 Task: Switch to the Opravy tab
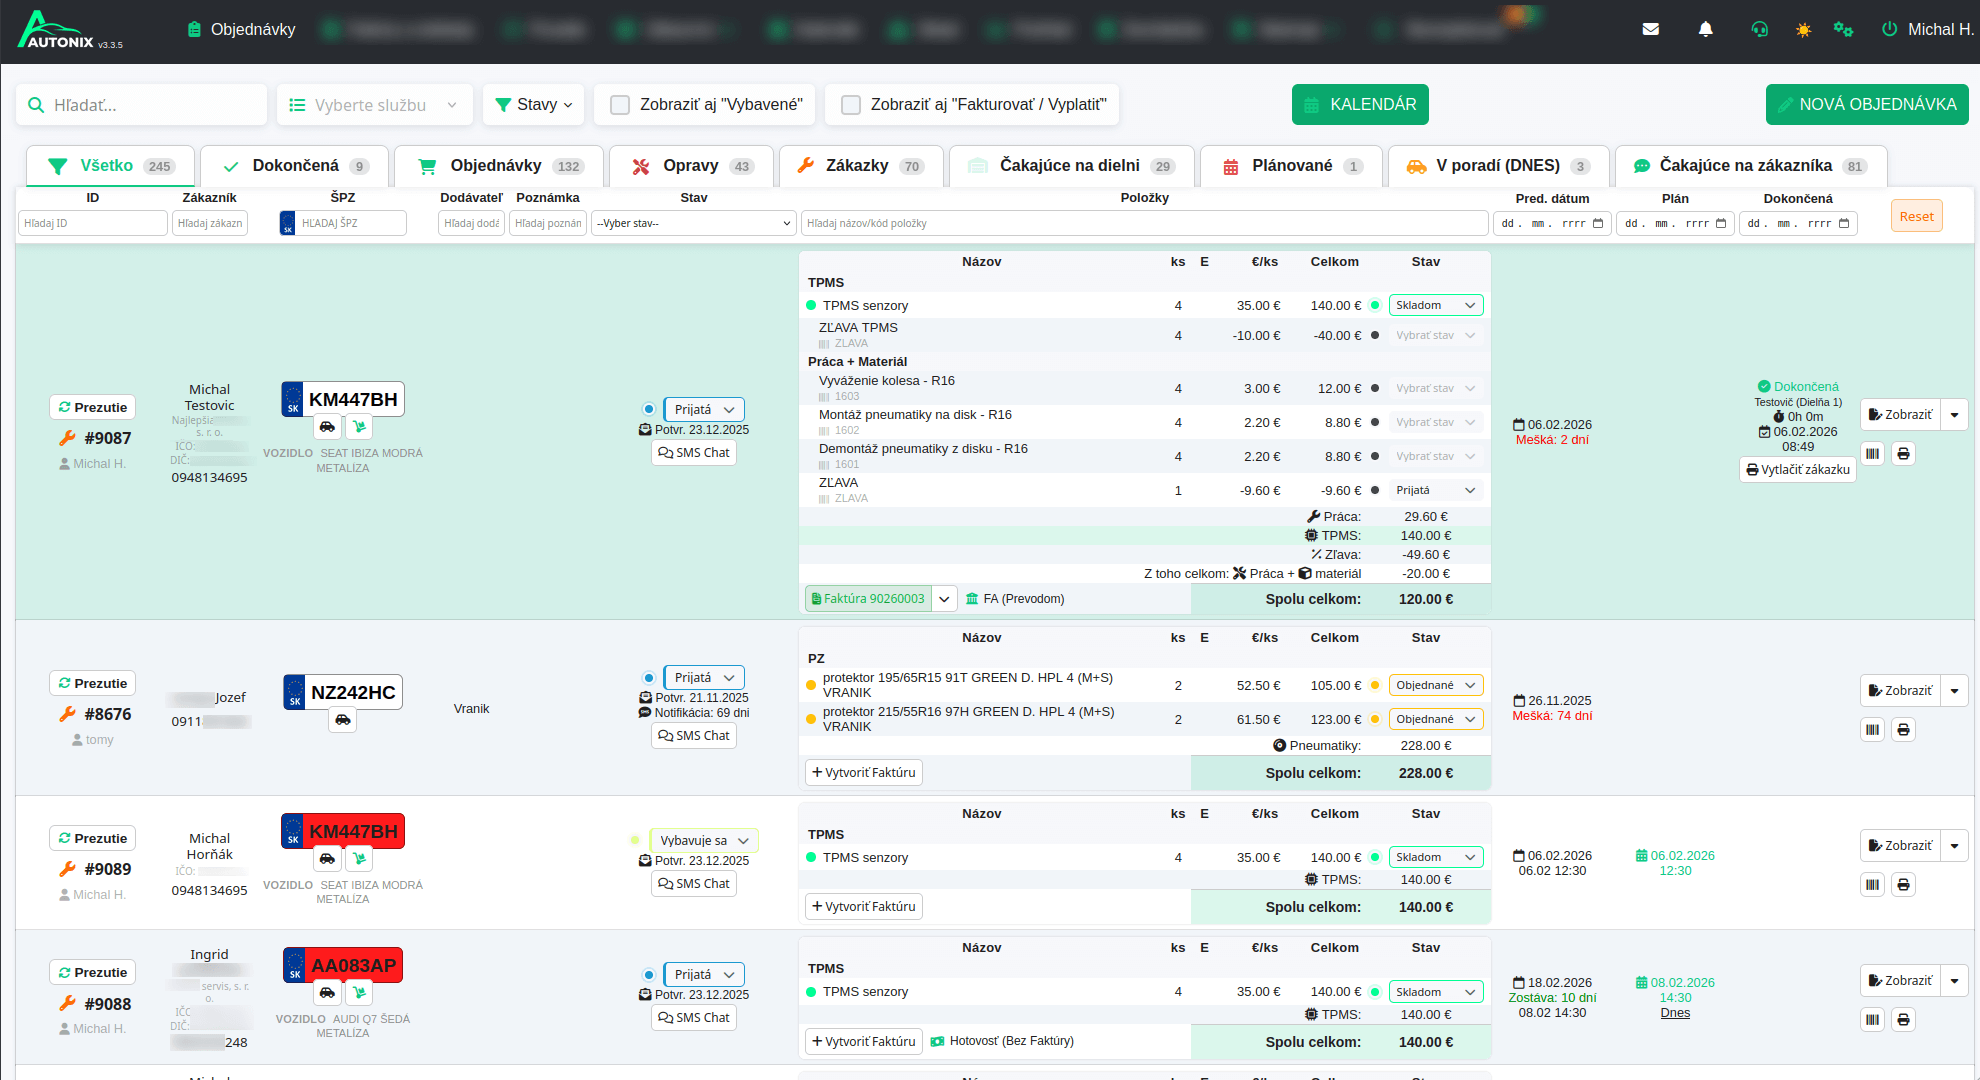691,166
